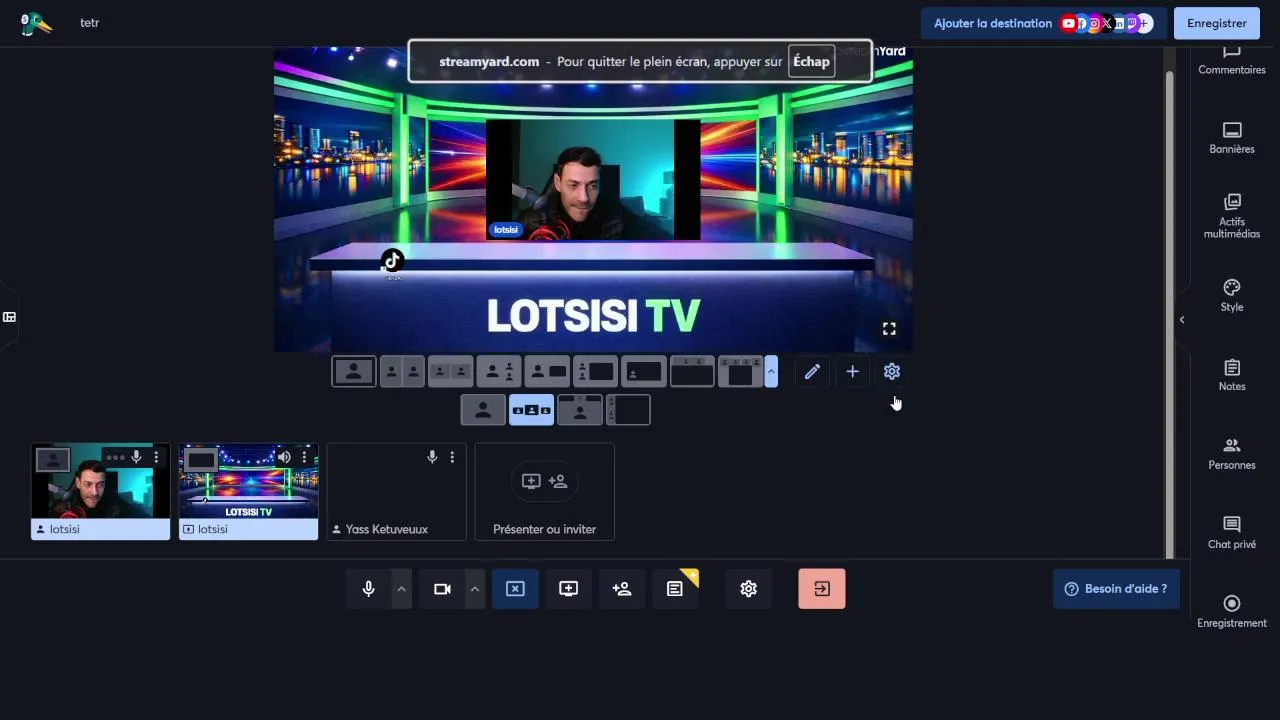Open the Style panel
Viewport: 1280px width, 720px height.
point(1232,296)
